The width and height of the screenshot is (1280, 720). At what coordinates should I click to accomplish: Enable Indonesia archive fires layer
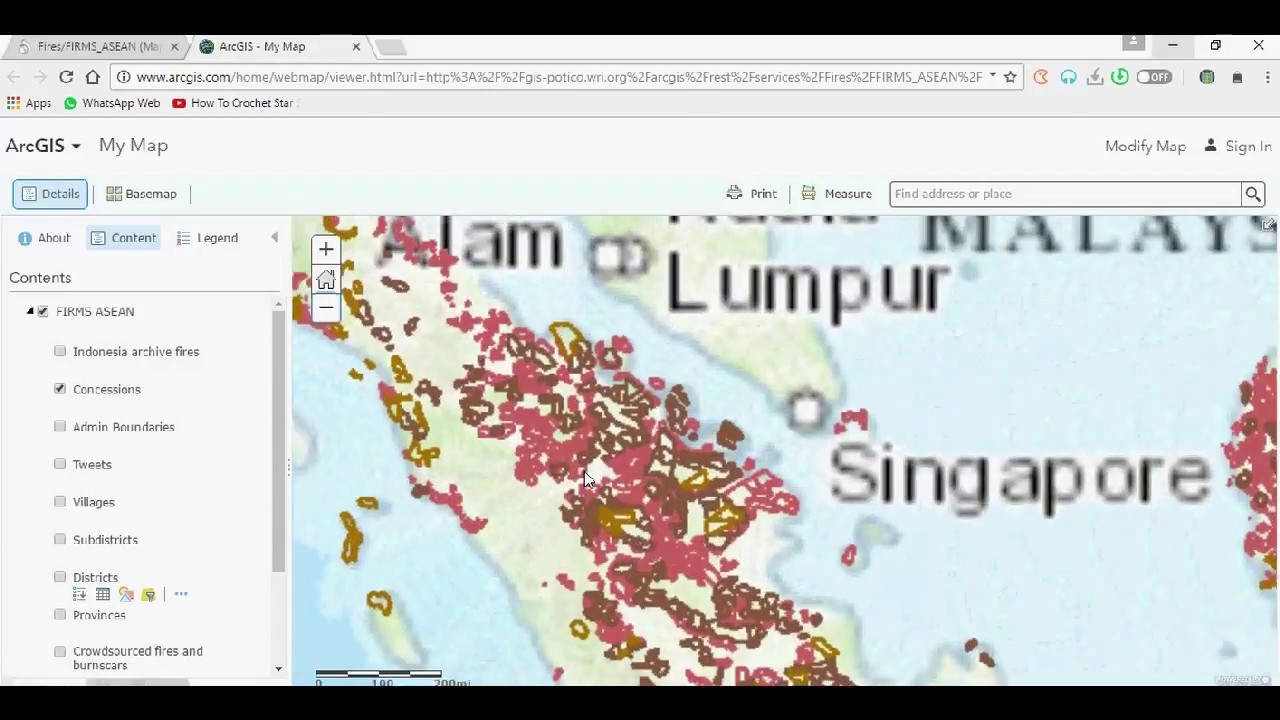60,351
